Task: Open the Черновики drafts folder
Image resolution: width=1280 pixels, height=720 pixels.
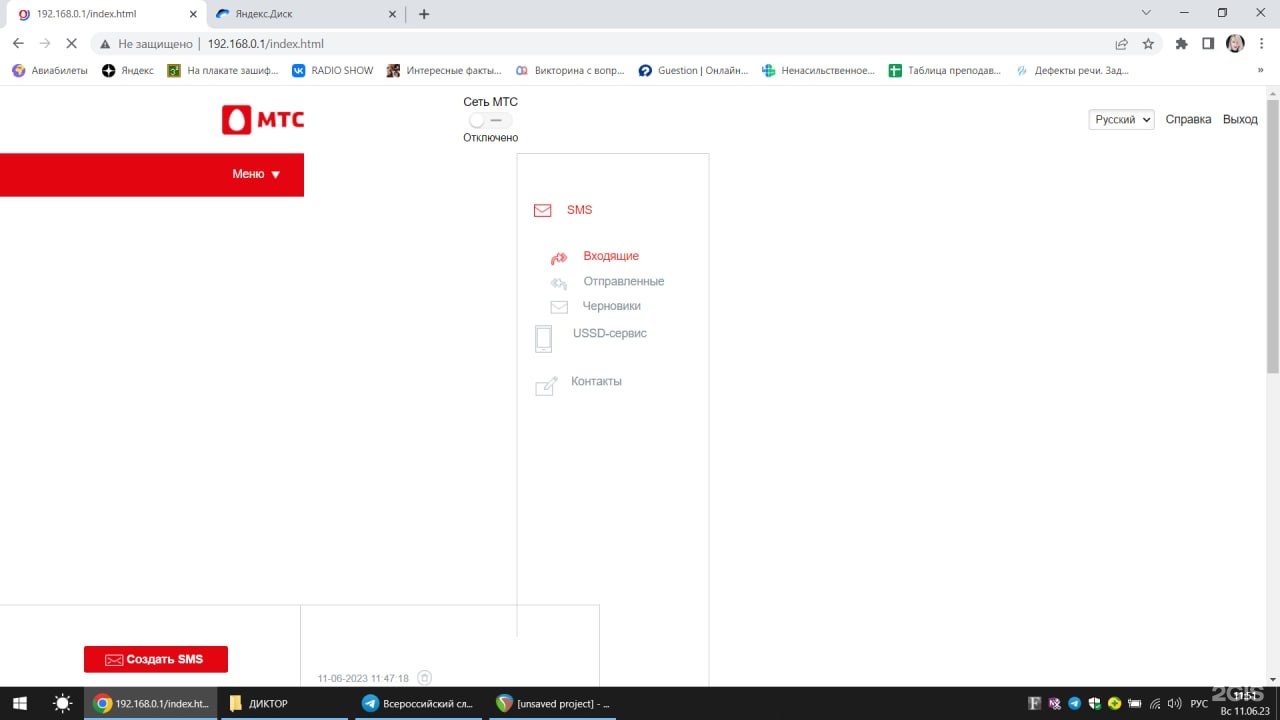Action: (612, 306)
